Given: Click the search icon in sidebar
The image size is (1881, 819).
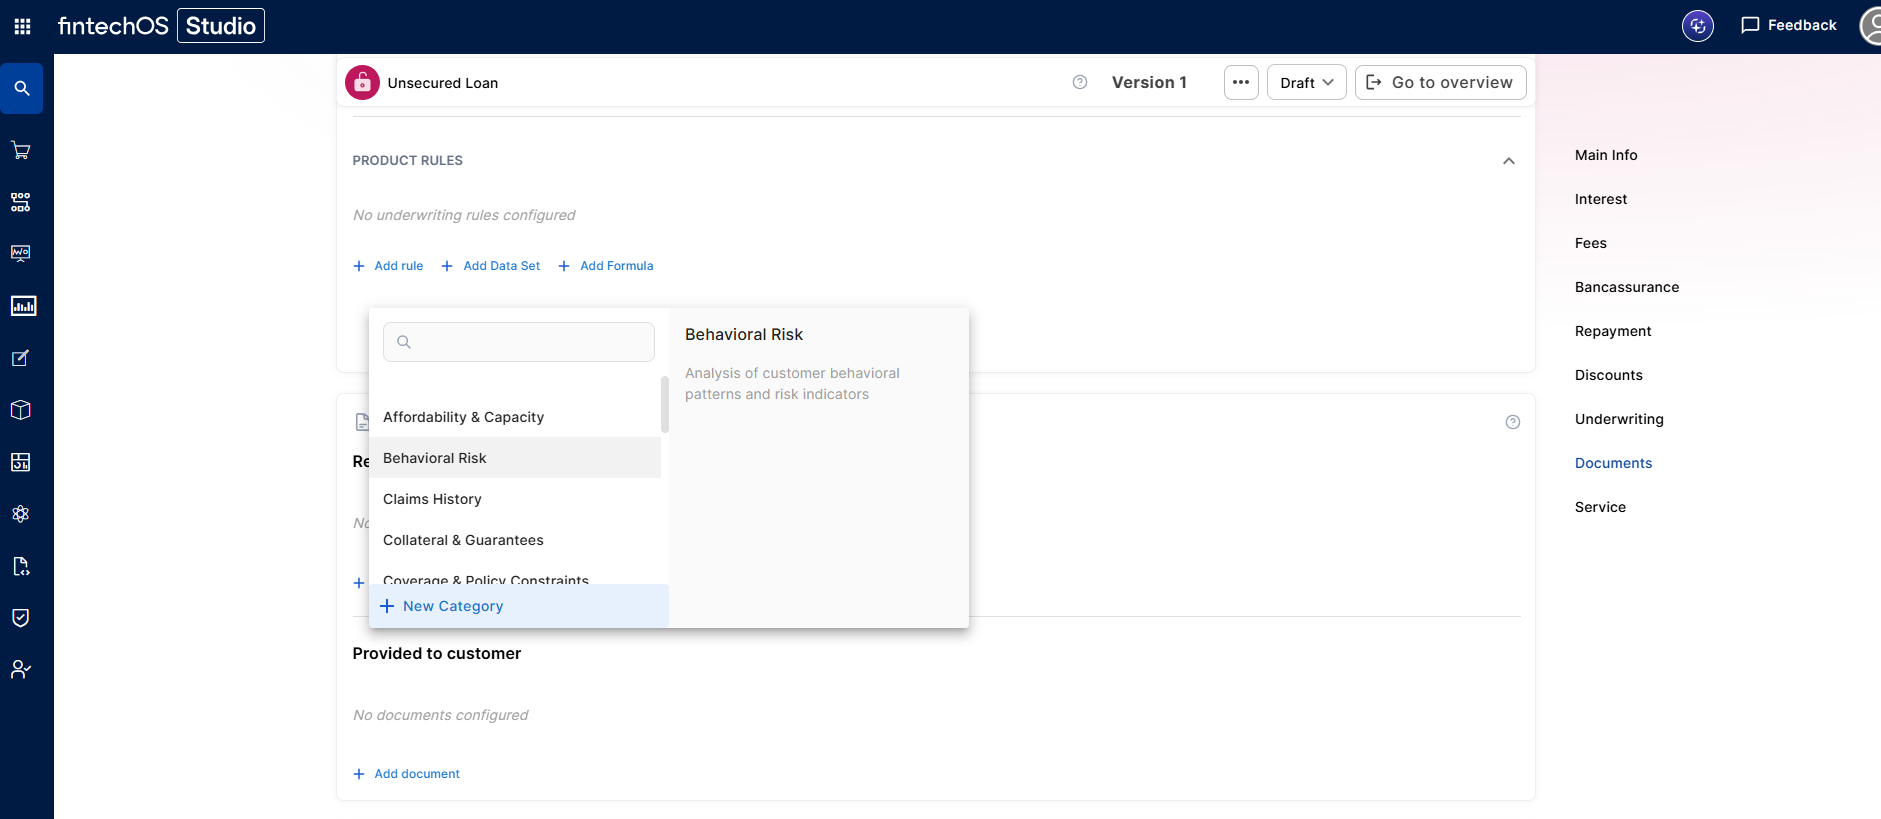Looking at the screenshot, I should pyautogui.click(x=21, y=88).
